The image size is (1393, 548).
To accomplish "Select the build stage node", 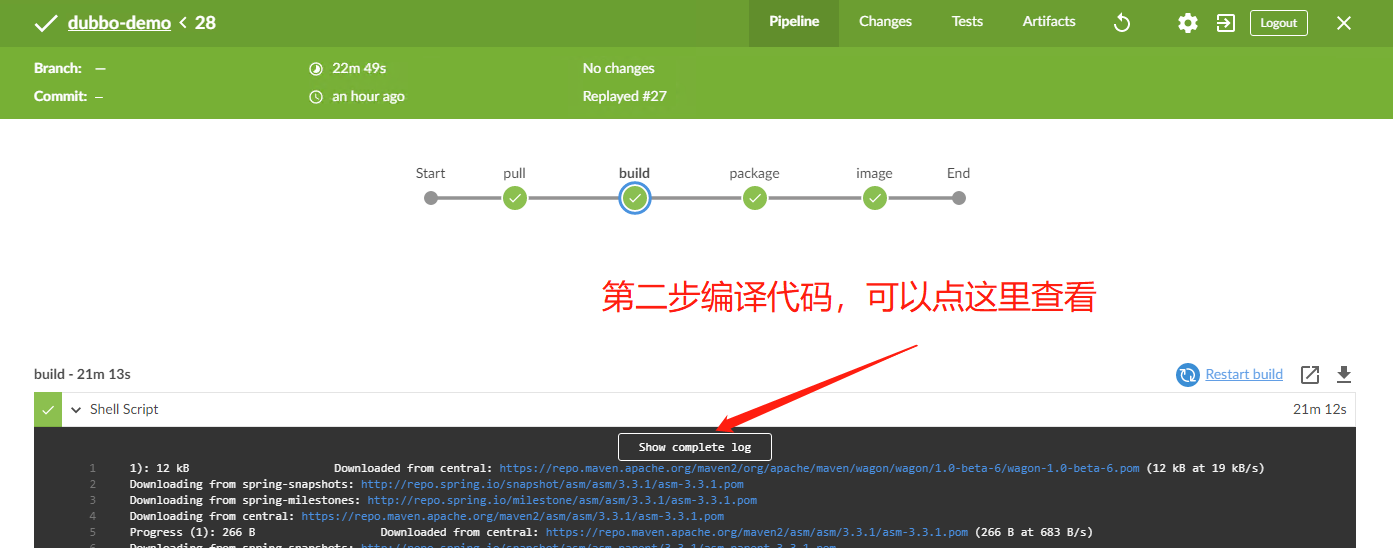I will 635,198.
